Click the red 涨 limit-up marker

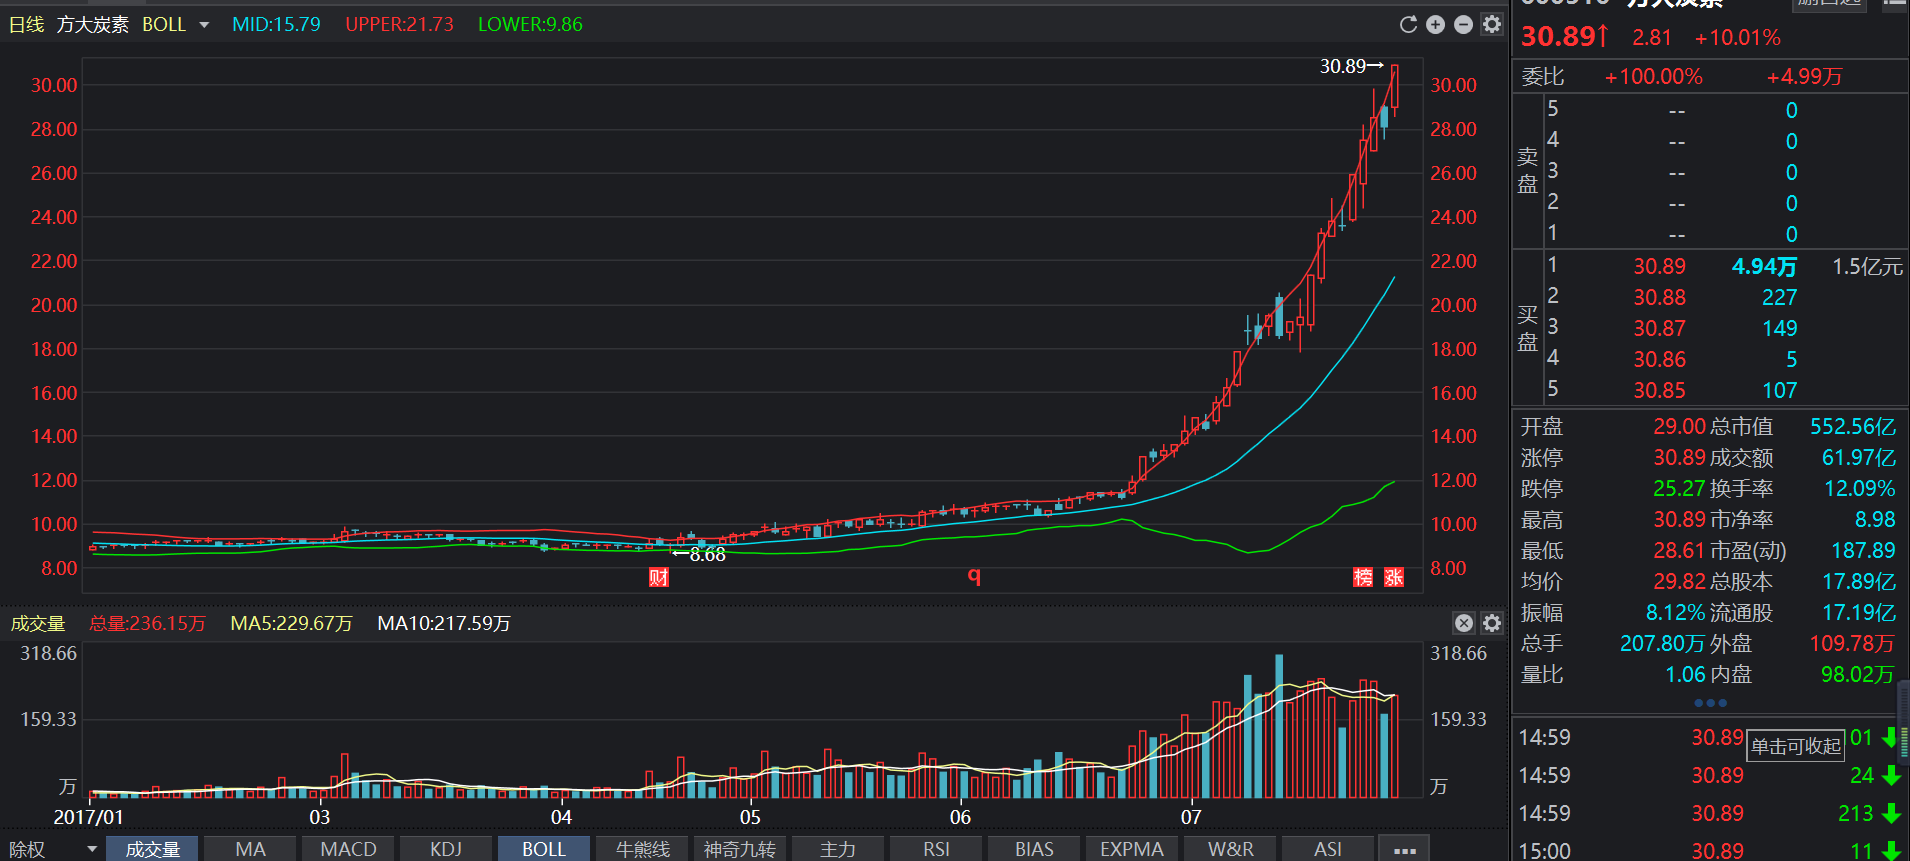point(1394,577)
